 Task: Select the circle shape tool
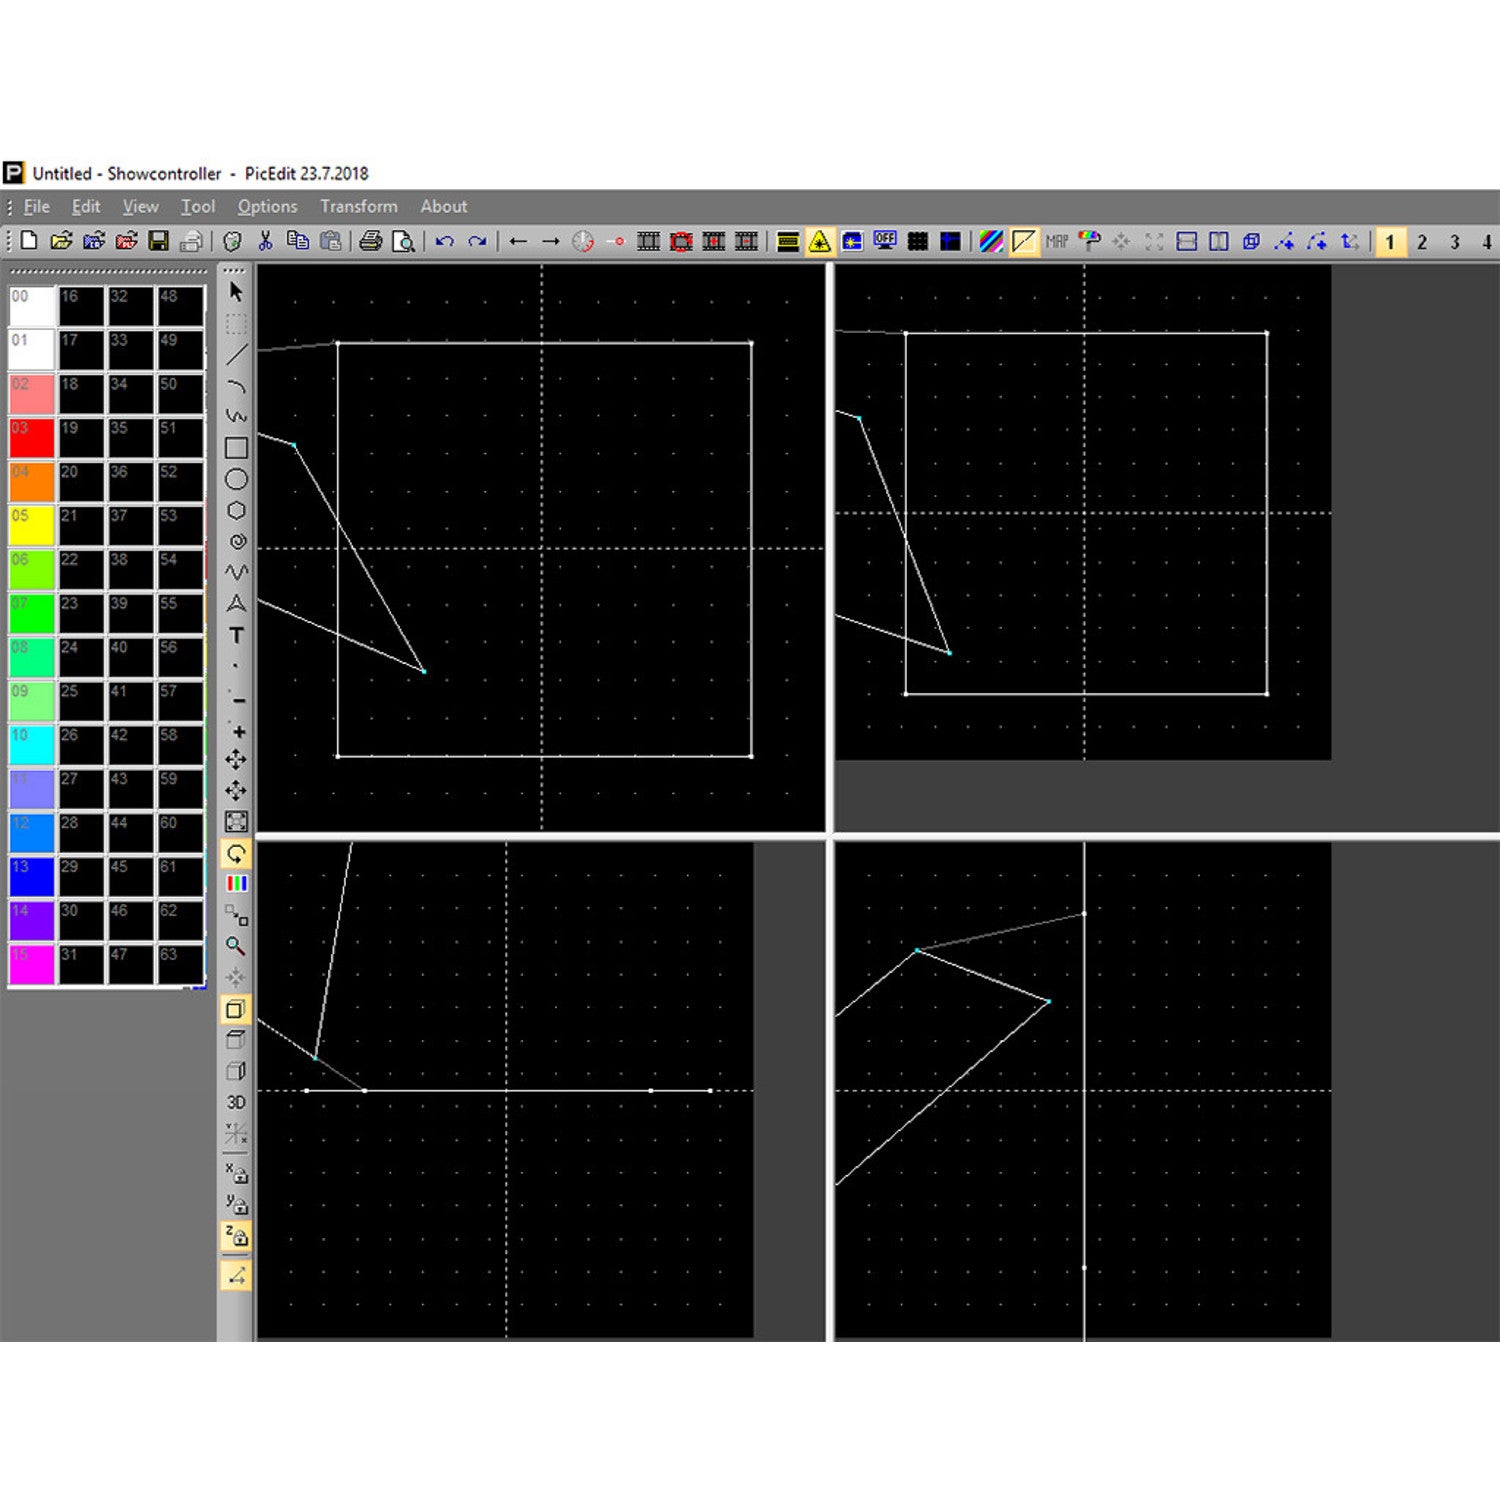(236, 479)
